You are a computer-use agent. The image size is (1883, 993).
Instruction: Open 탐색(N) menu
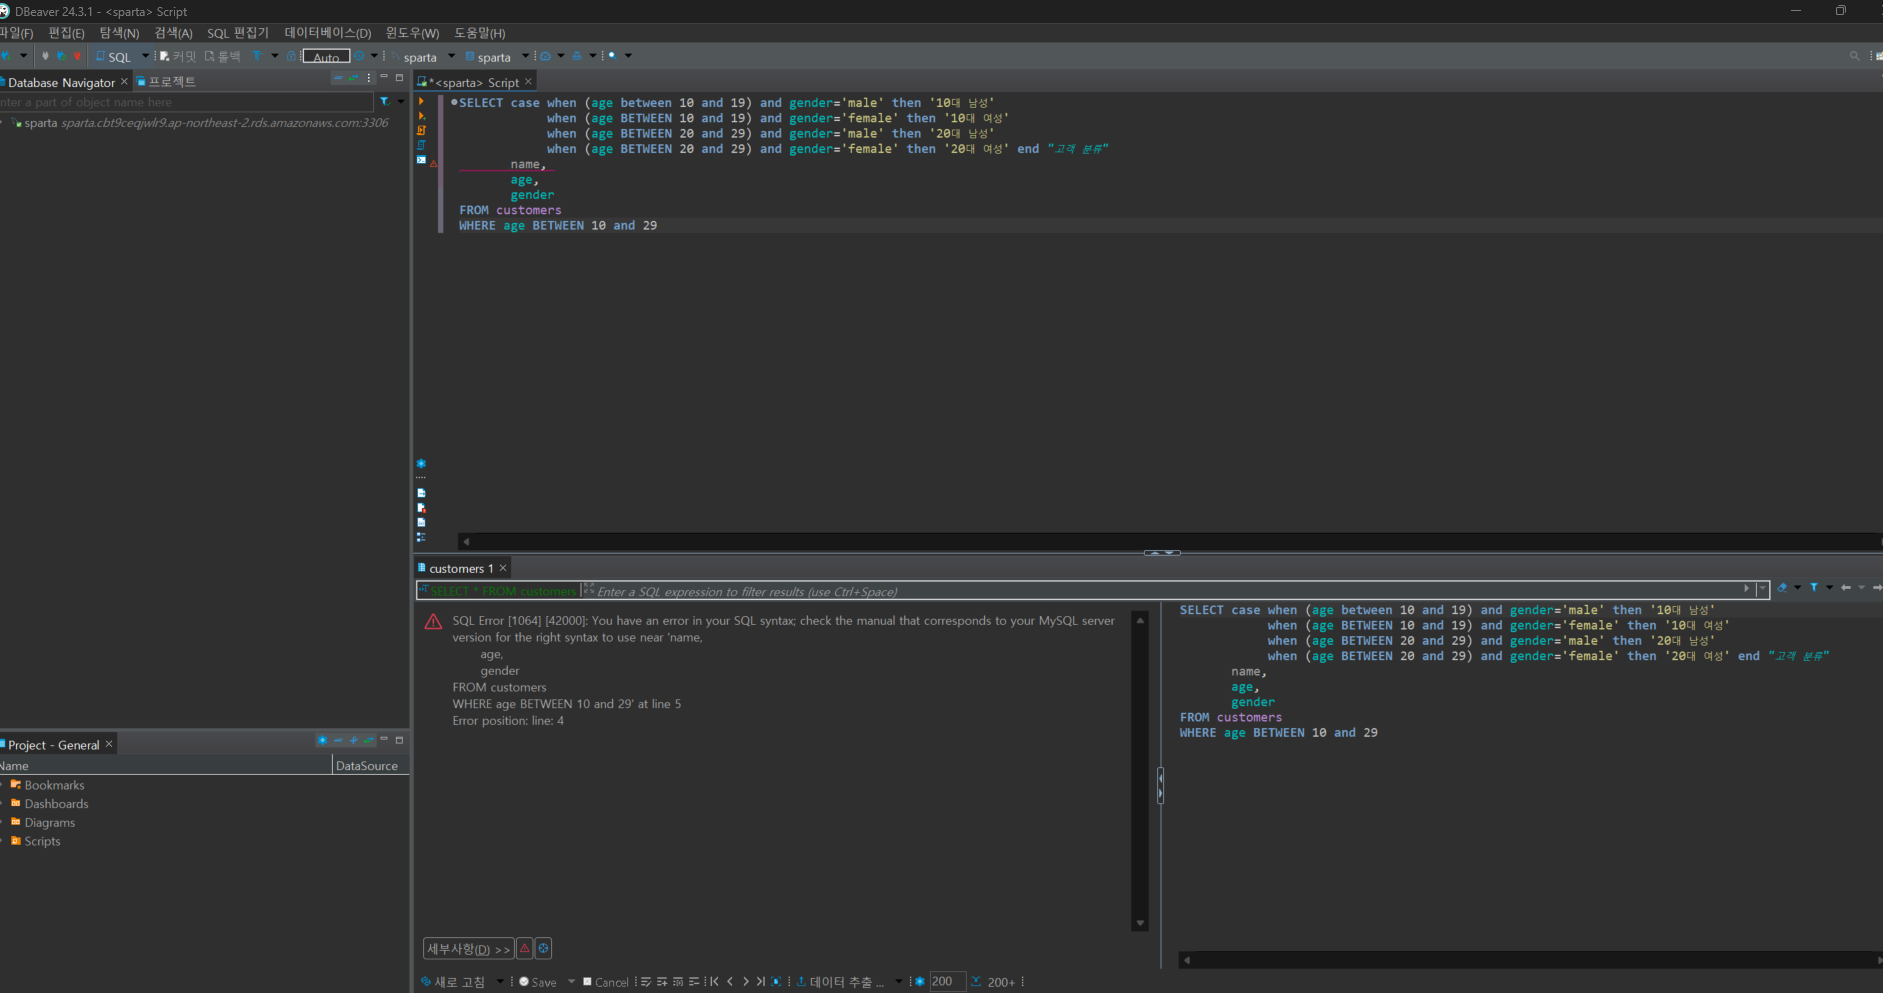(x=119, y=33)
